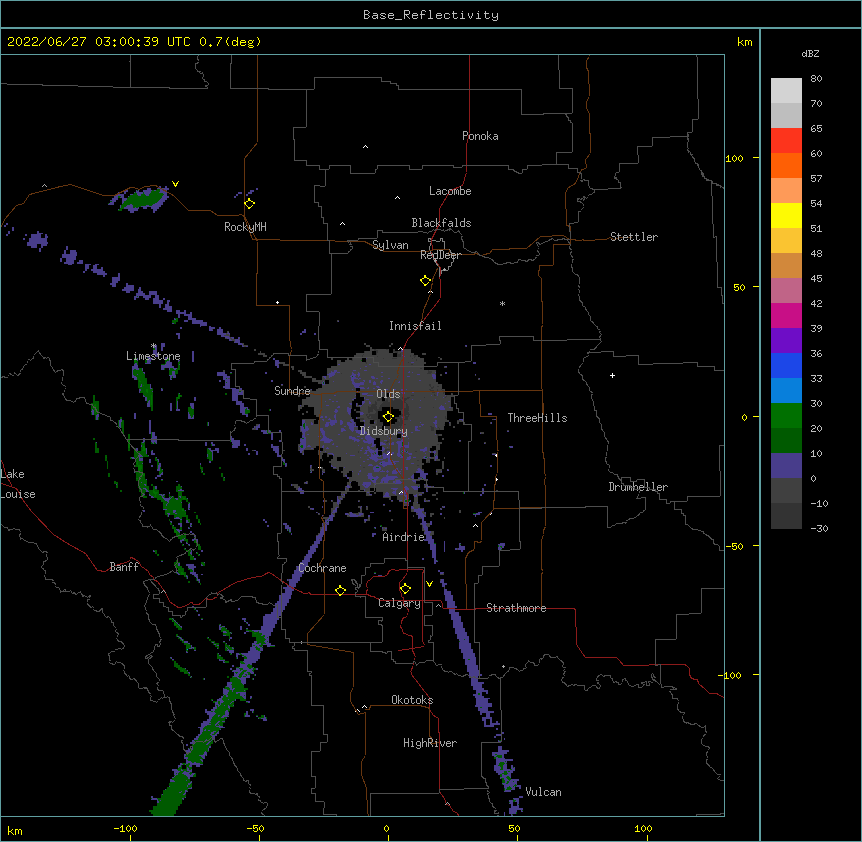Image resolution: width=862 pixels, height=842 pixels.
Task: Click the Sundre city label
Action: point(292,391)
